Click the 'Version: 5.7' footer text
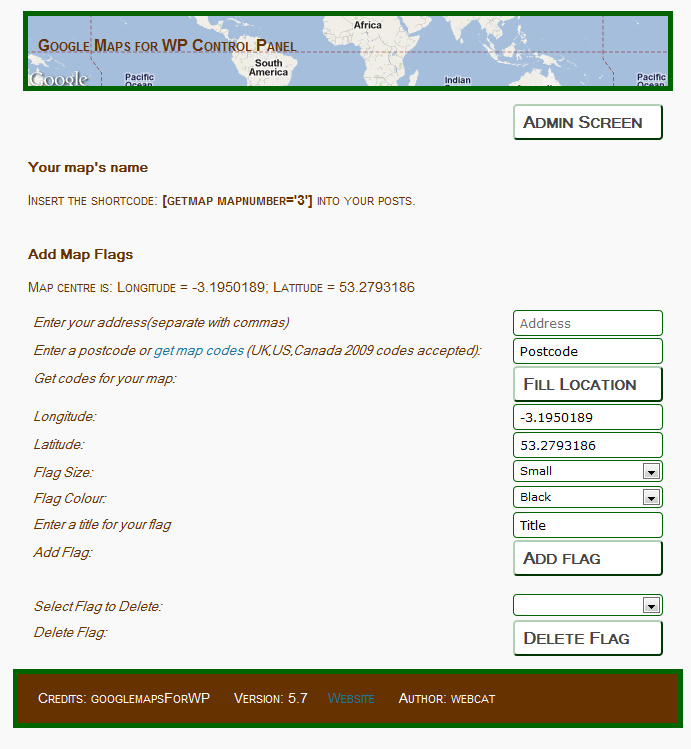Screen dimensions: 691x749 [271, 698]
